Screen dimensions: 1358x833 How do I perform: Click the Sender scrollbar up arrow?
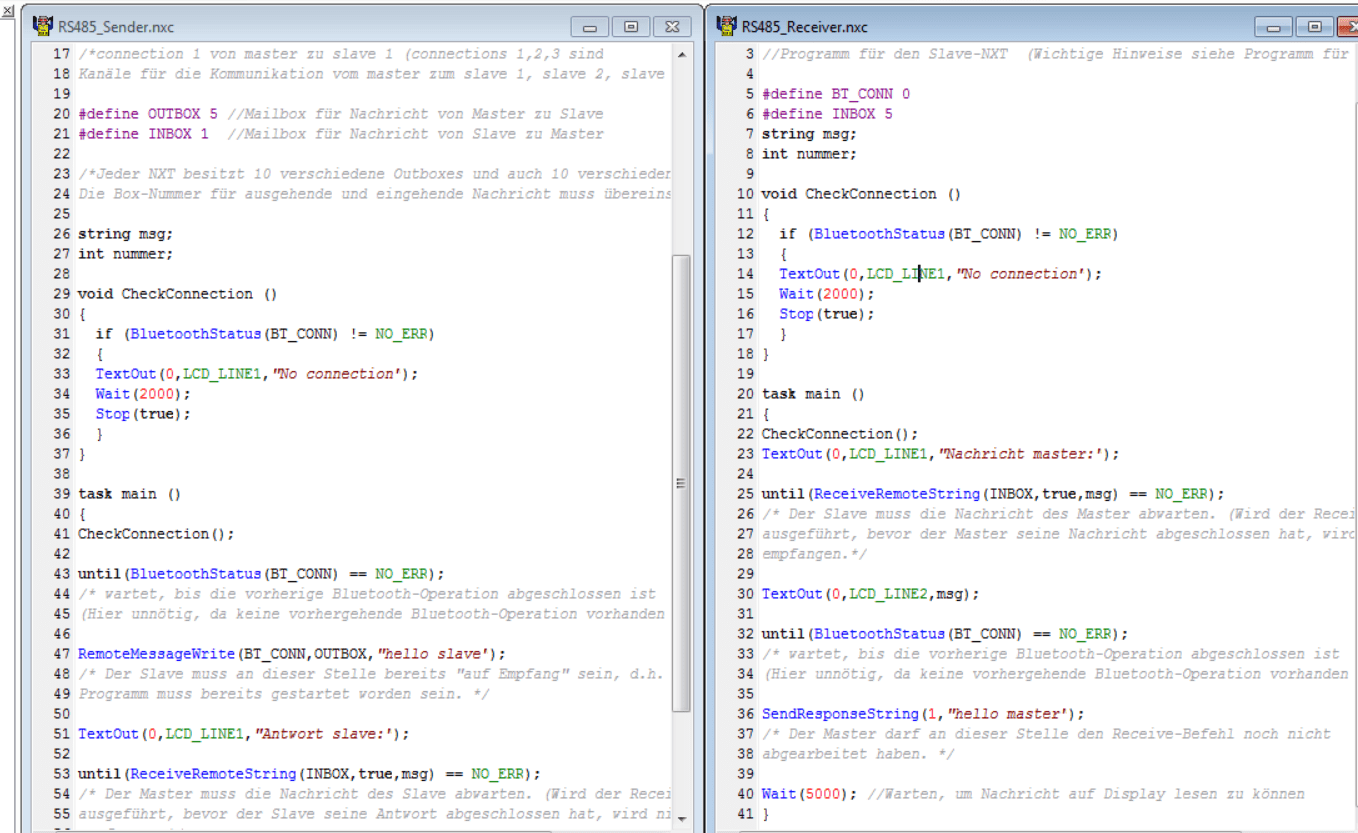tap(682, 54)
